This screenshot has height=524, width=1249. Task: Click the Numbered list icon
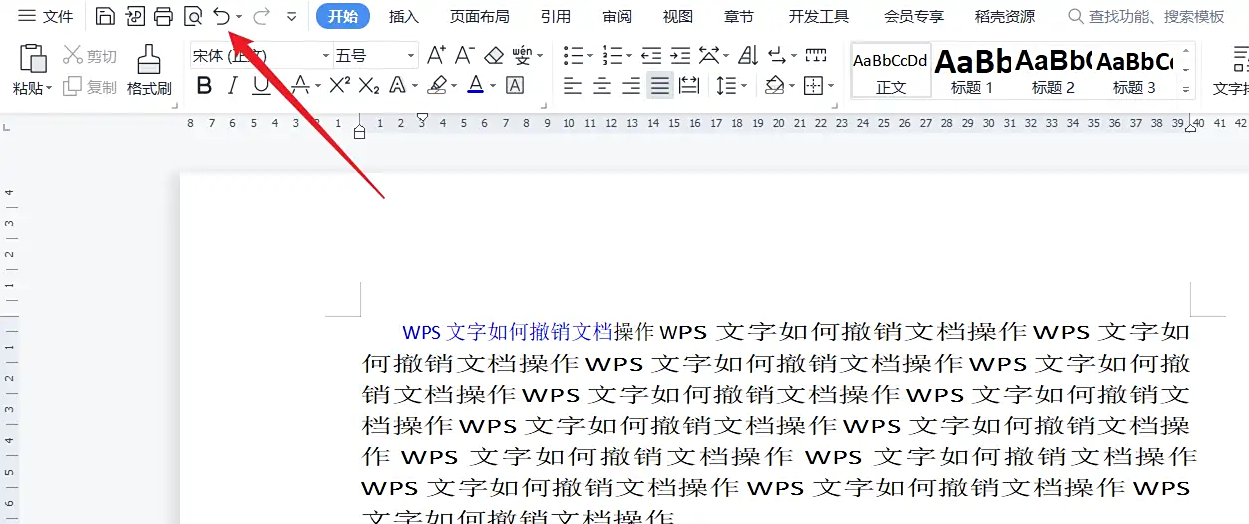tap(612, 55)
